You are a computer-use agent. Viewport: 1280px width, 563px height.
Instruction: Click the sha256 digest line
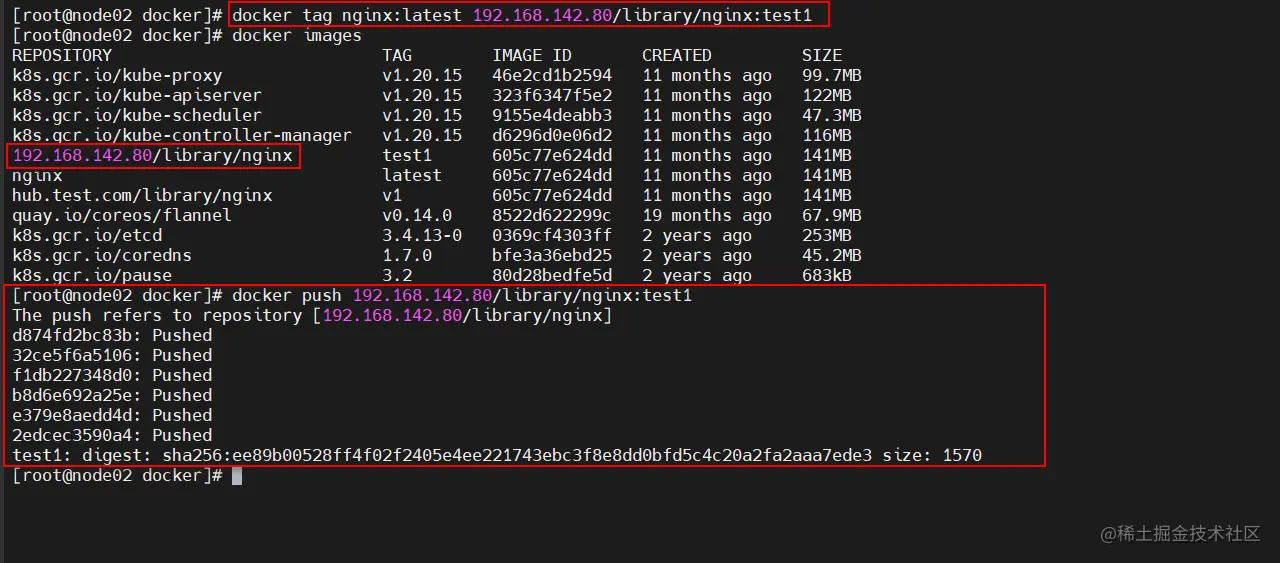point(497,455)
